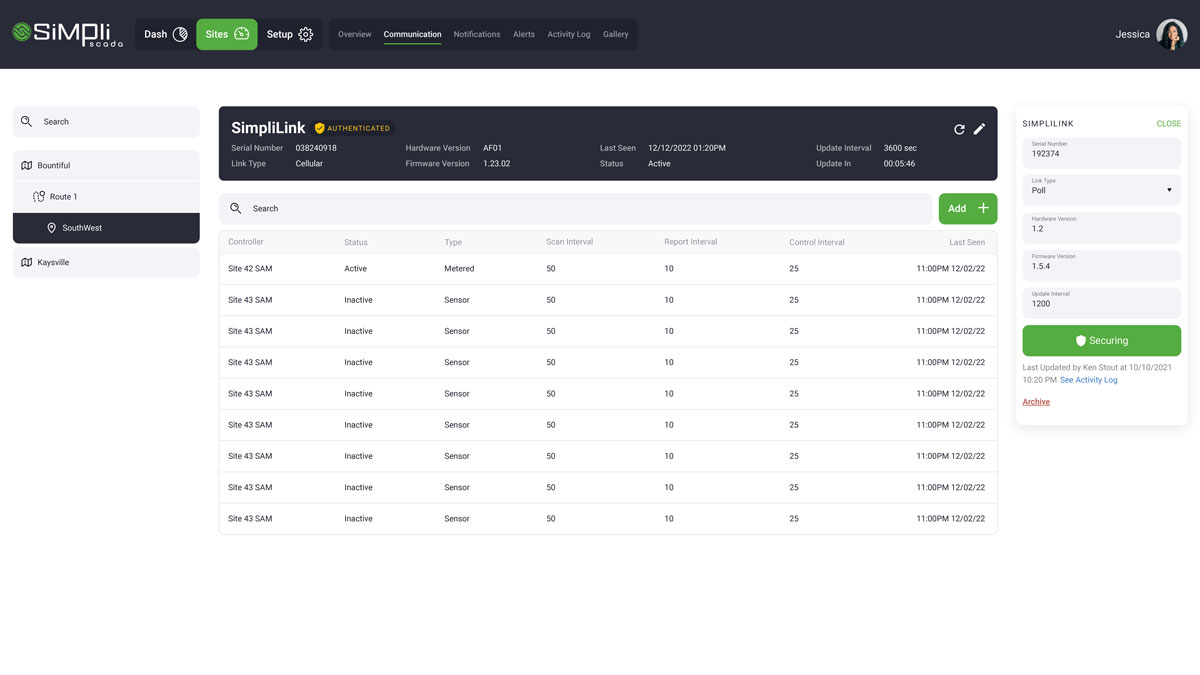This screenshot has height=675, width=1200.
Task: Switch to the Overview tab
Action: tap(355, 34)
